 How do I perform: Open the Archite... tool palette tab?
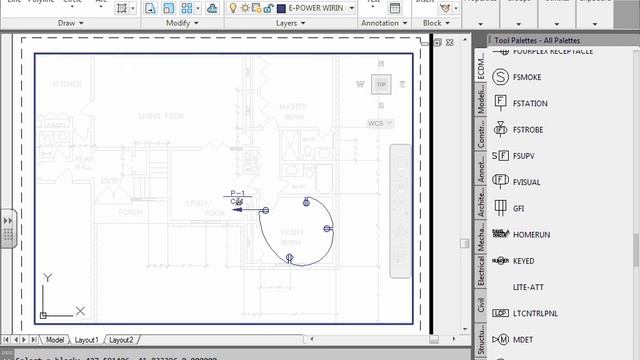pyautogui.click(x=481, y=203)
